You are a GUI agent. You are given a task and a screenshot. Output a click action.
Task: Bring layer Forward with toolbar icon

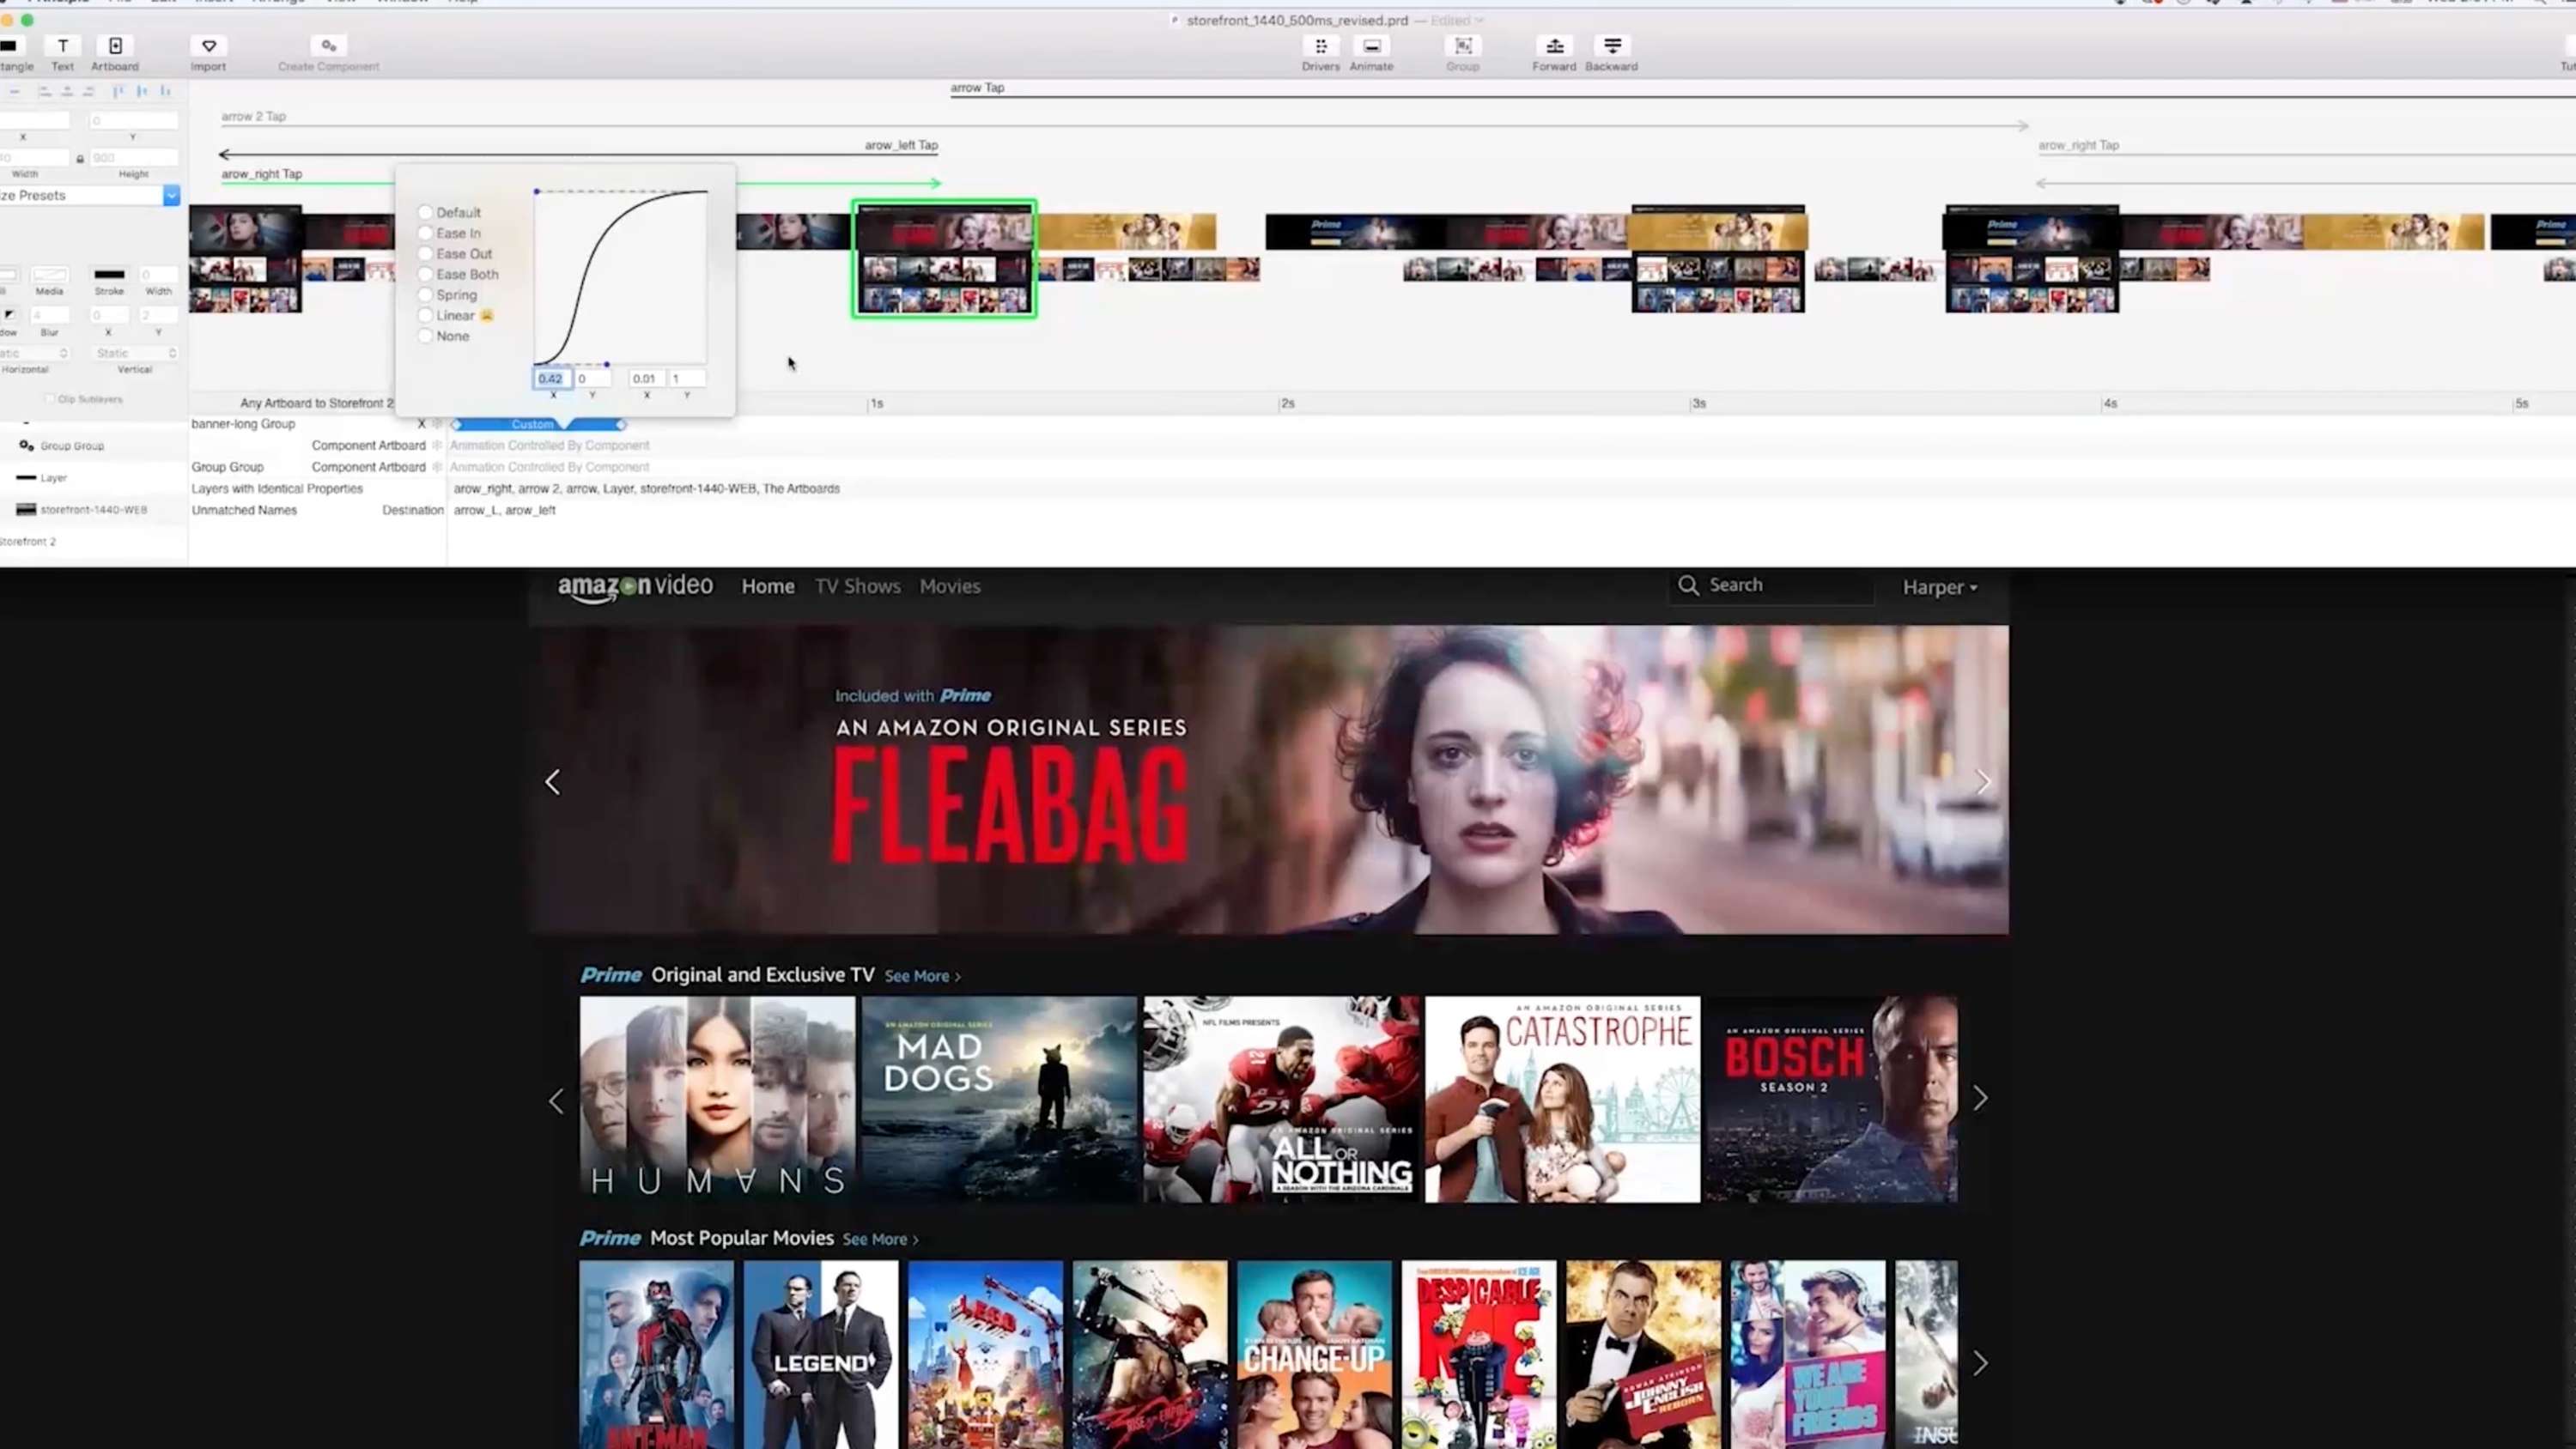[1554, 46]
